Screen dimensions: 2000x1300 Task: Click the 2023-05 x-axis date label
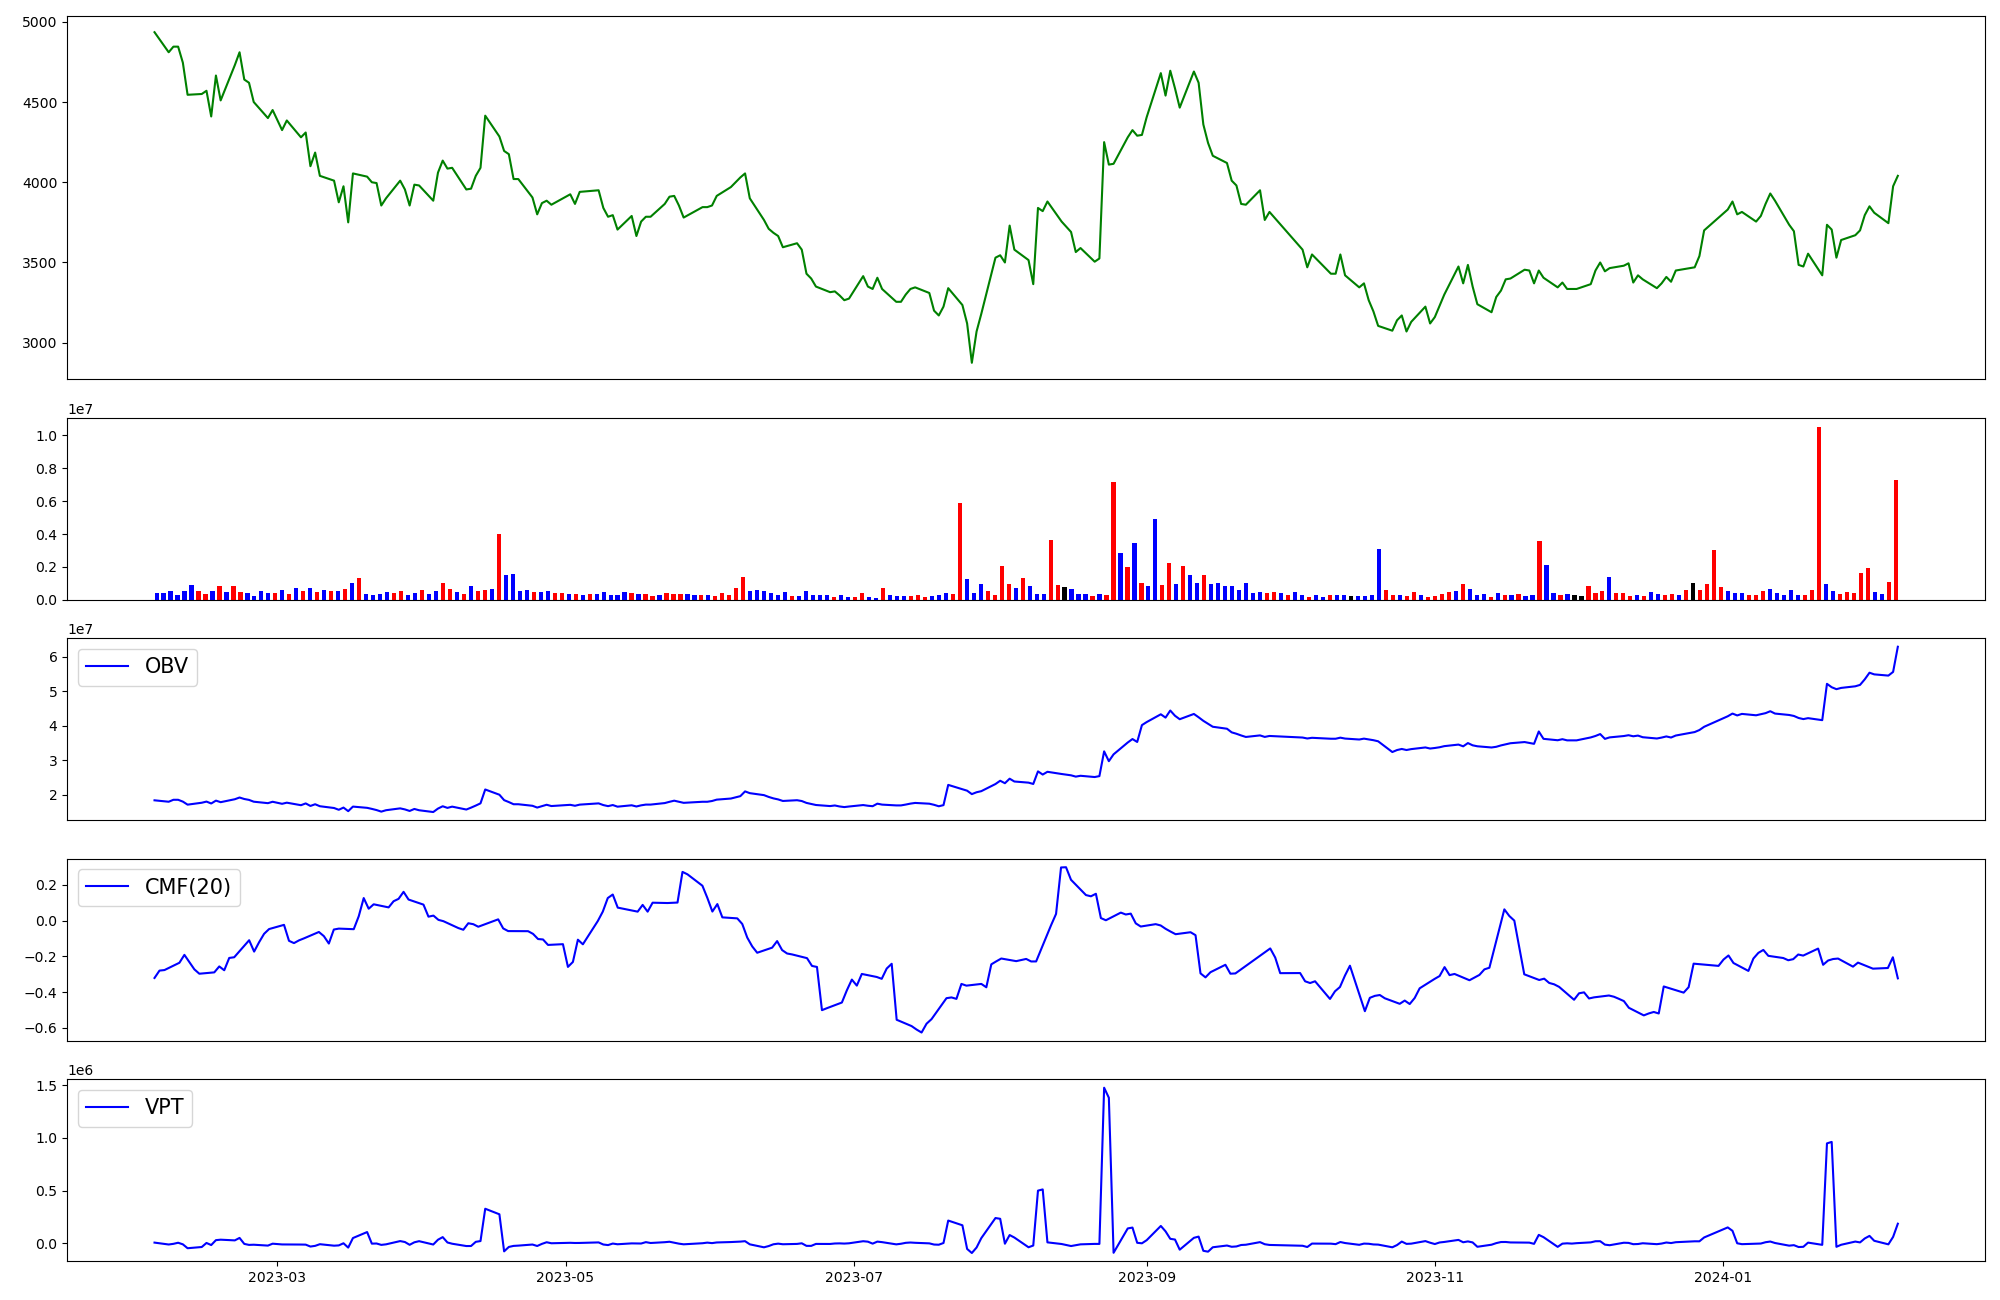(x=566, y=1277)
